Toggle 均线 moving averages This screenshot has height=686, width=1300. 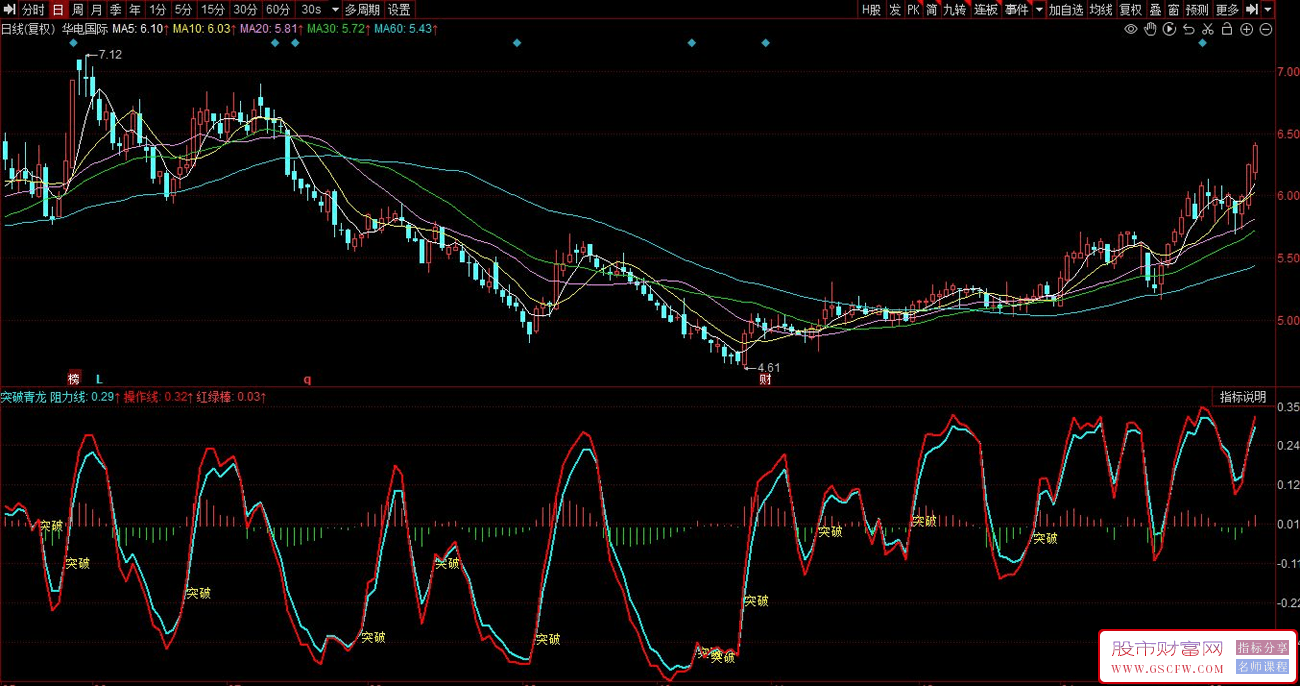tap(1101, 9)
